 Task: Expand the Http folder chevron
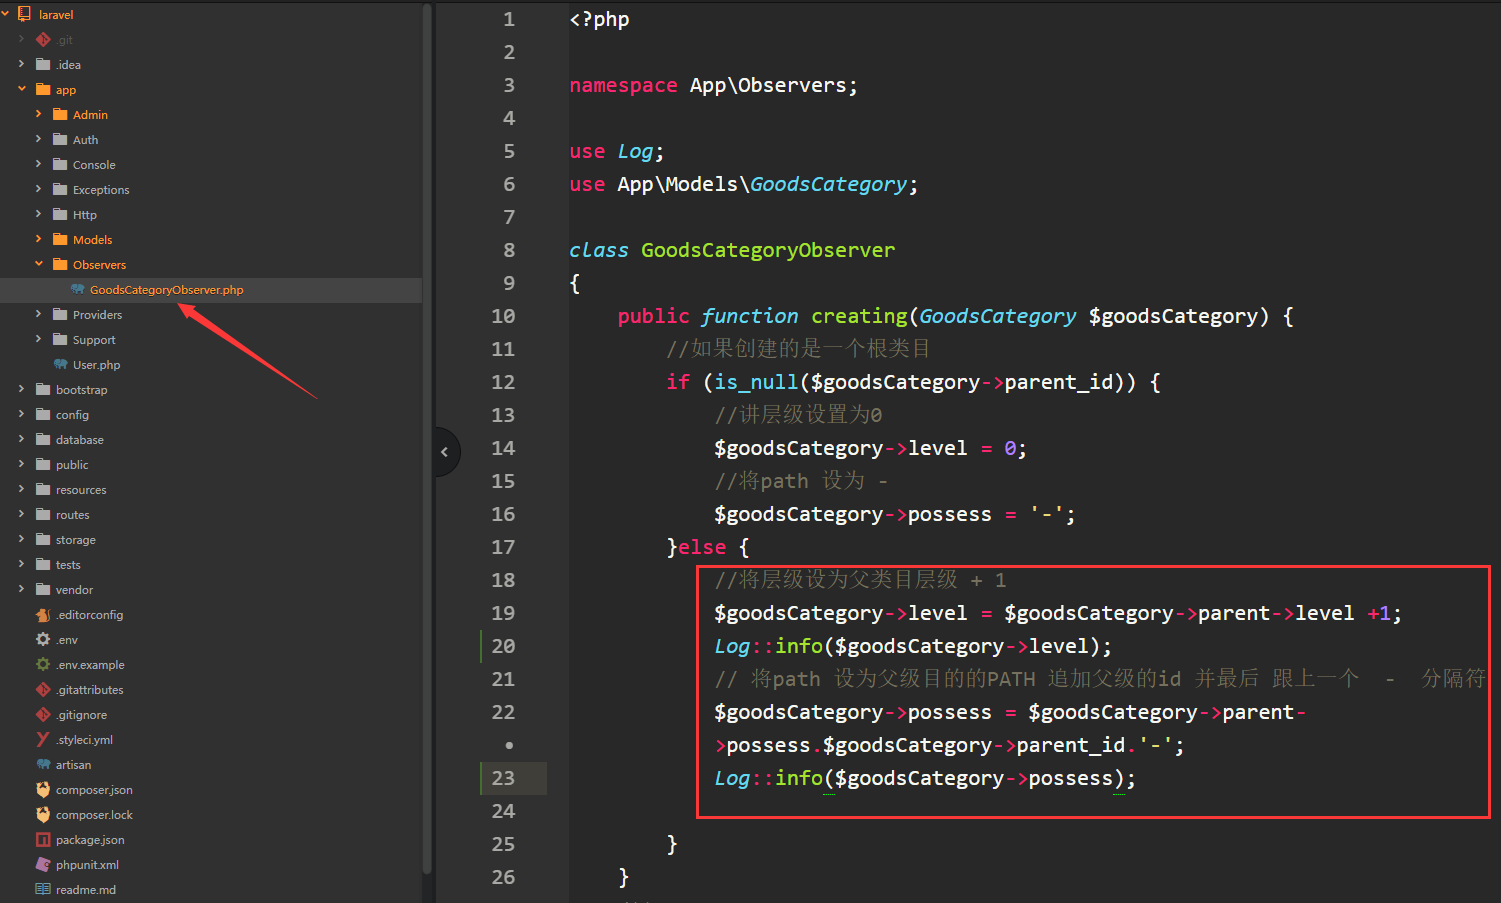pyautogui.click(x=39, y=214)
